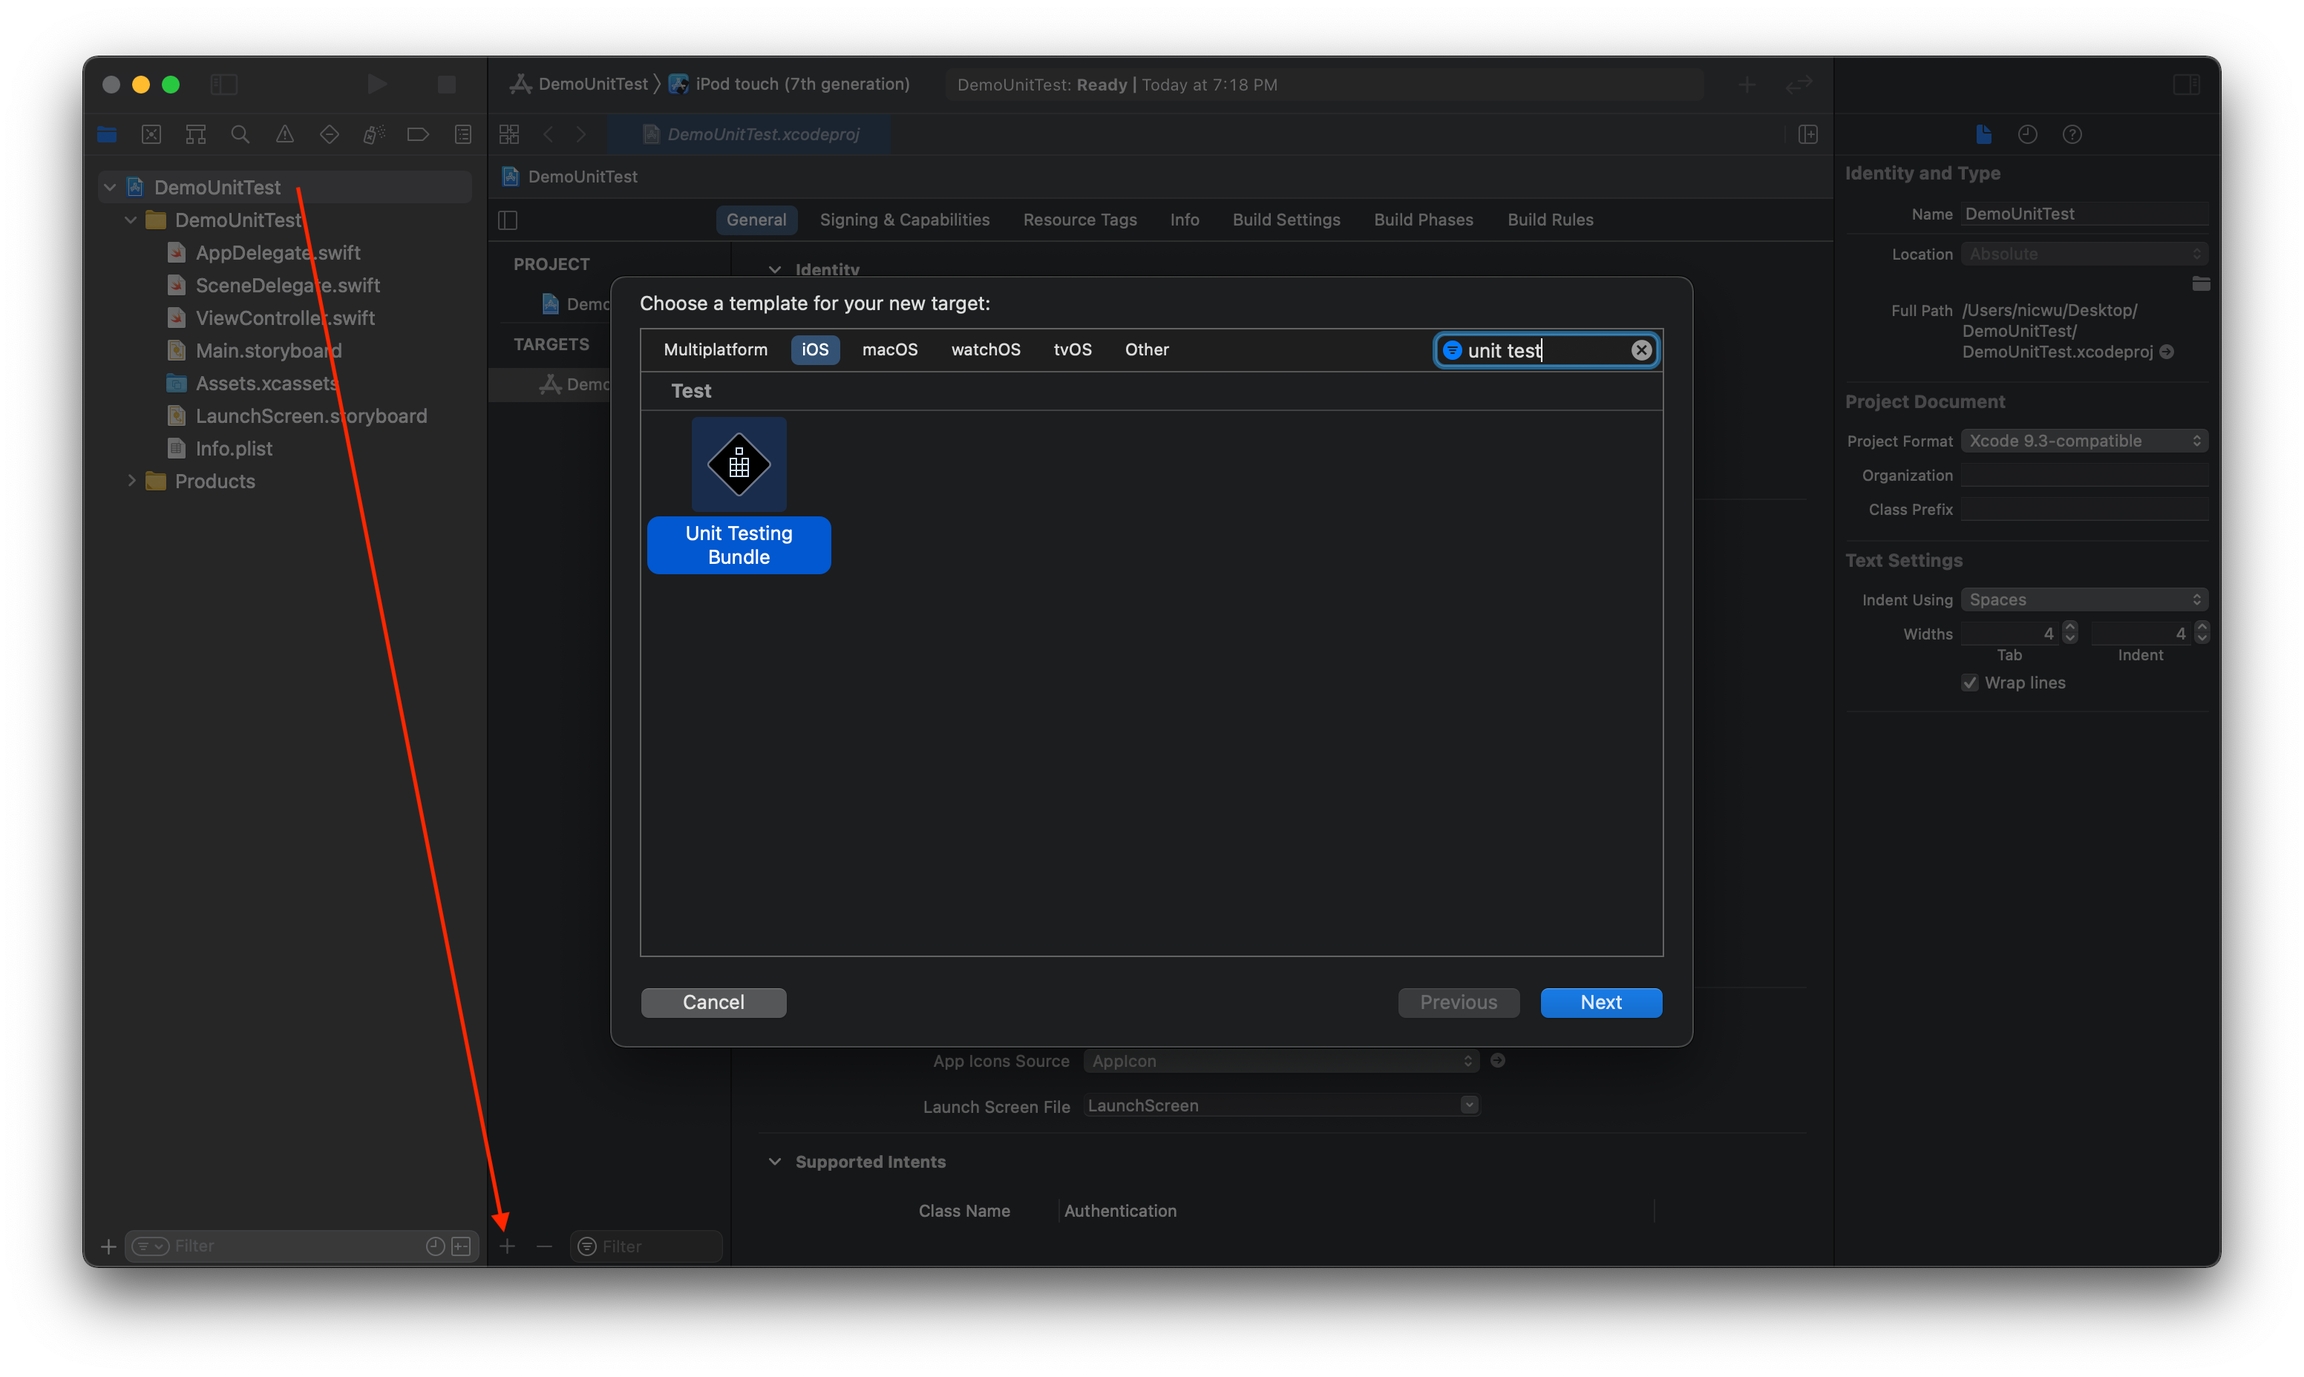Screen dimensions: 2304x1377
Task: Clear the unit test search field
Action: (1641, 350)
